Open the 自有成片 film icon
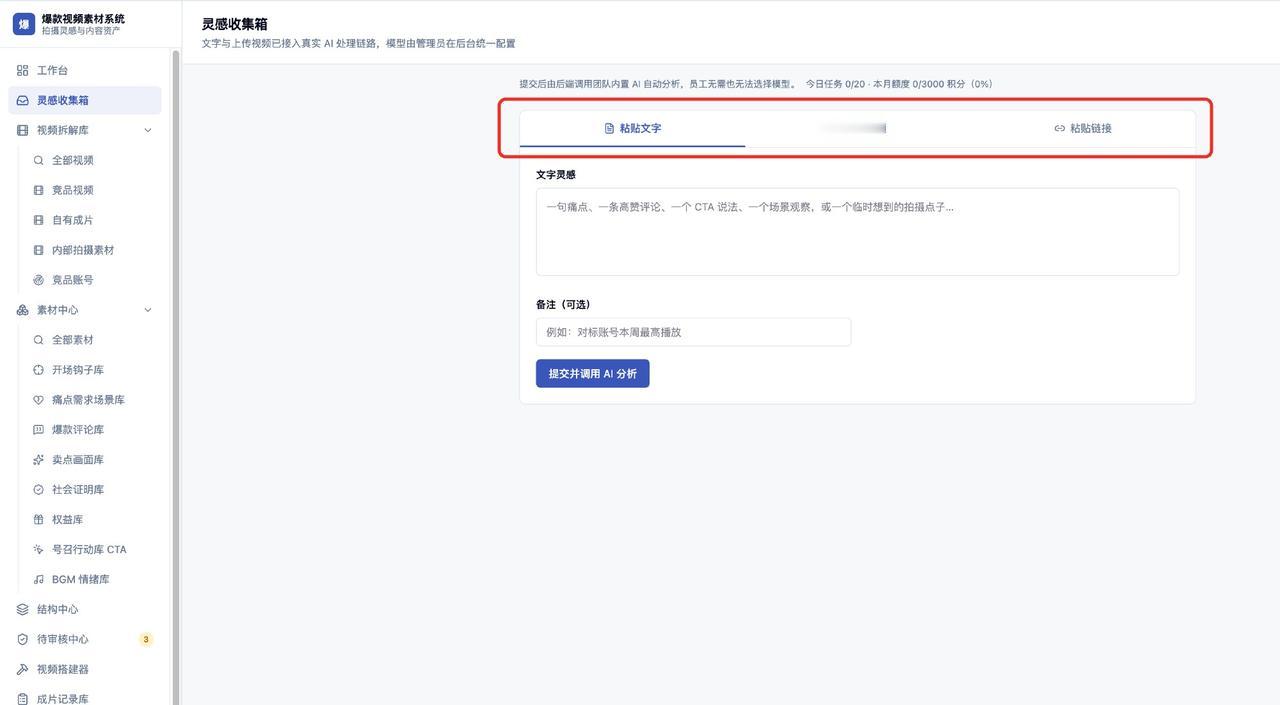Image resolution: width=1280 pixels, height=705 pixels. 38,220
